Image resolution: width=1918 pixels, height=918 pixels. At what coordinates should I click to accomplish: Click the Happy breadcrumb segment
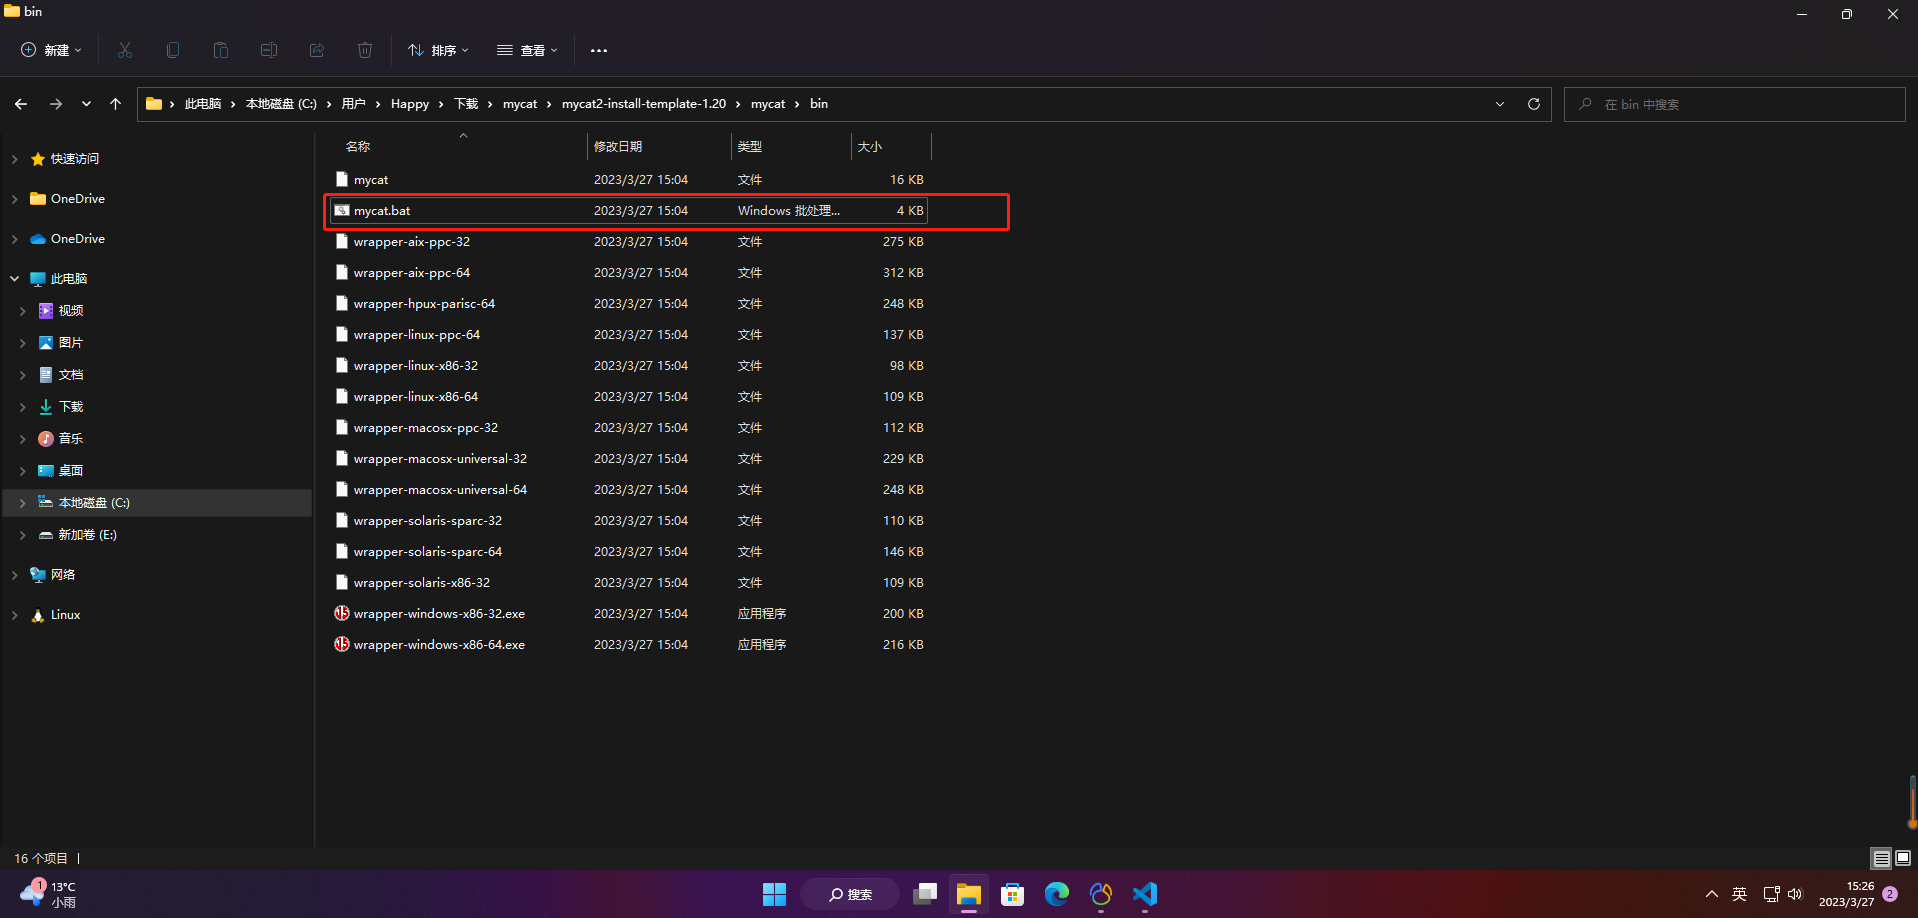[410, 104]
